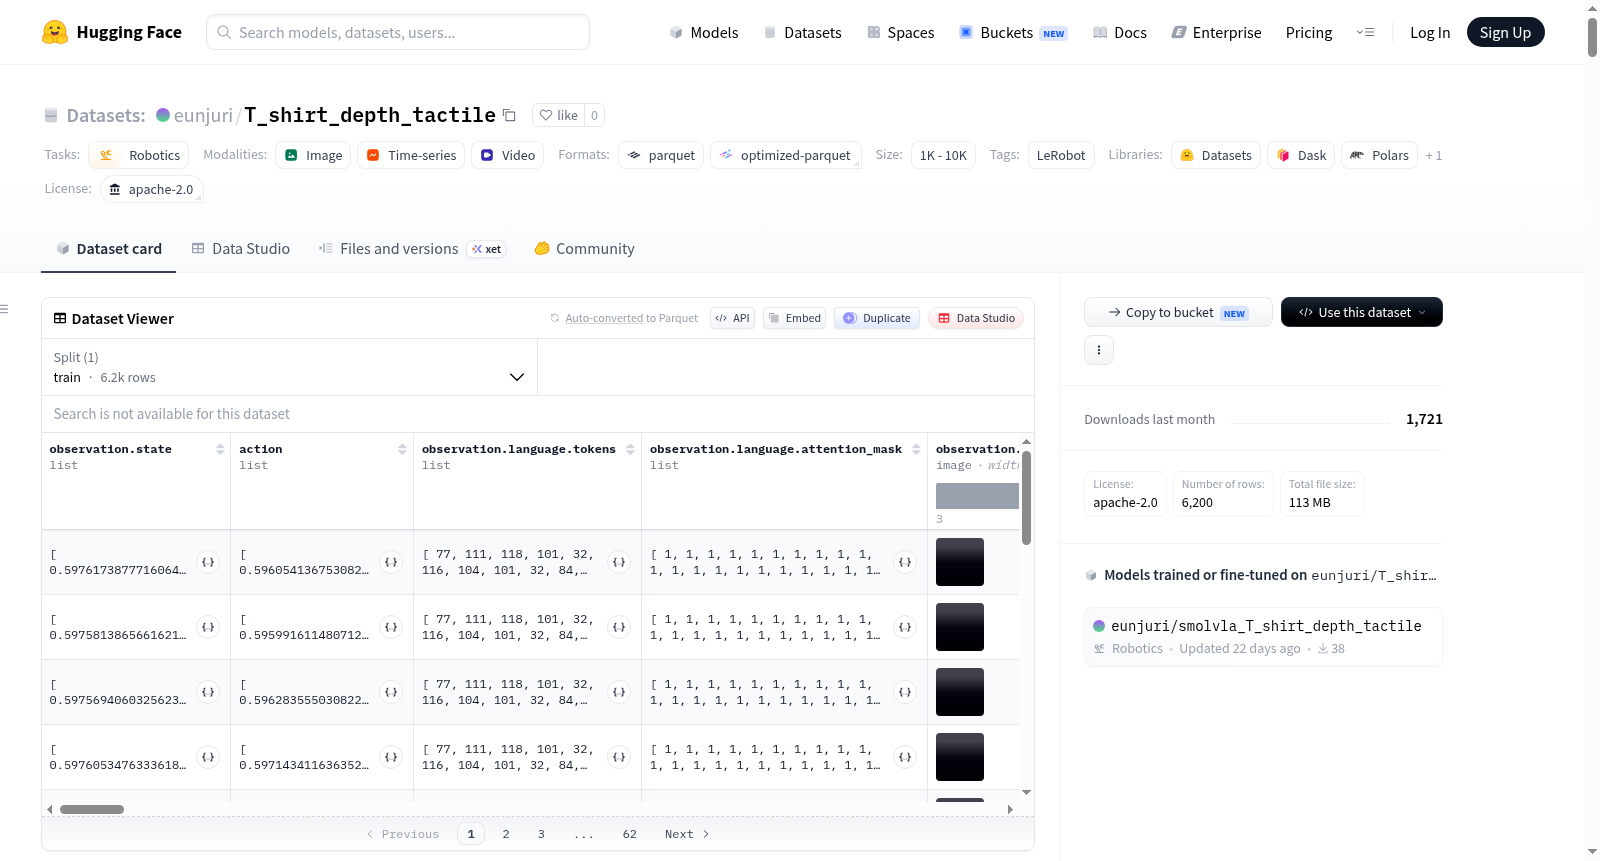
Task: Open the eunjuri profile link
Action: [203, 115]
